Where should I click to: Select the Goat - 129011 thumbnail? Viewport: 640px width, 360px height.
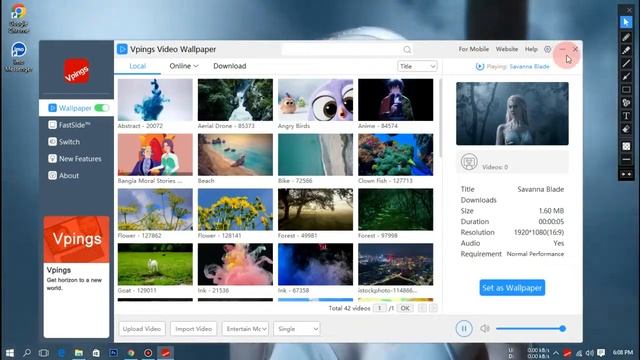(155, 264)
